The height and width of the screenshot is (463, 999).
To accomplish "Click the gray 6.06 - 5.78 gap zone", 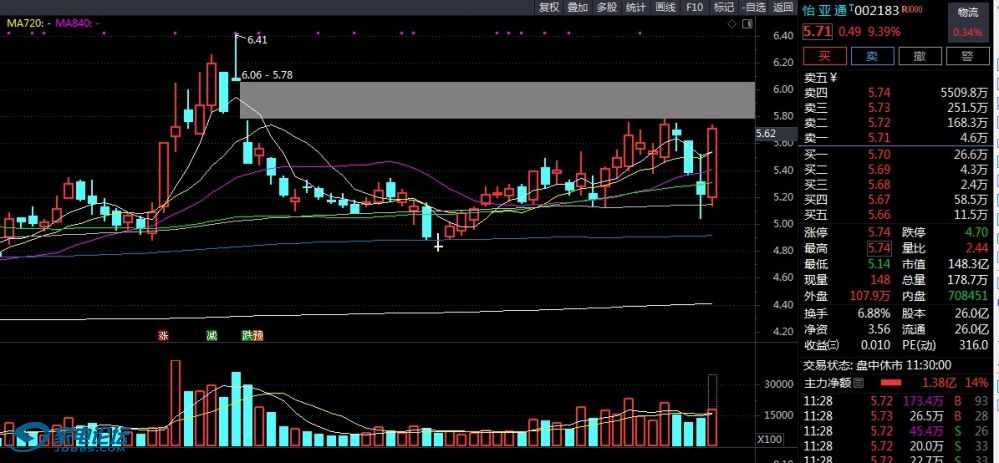I will tap(495, 100).
